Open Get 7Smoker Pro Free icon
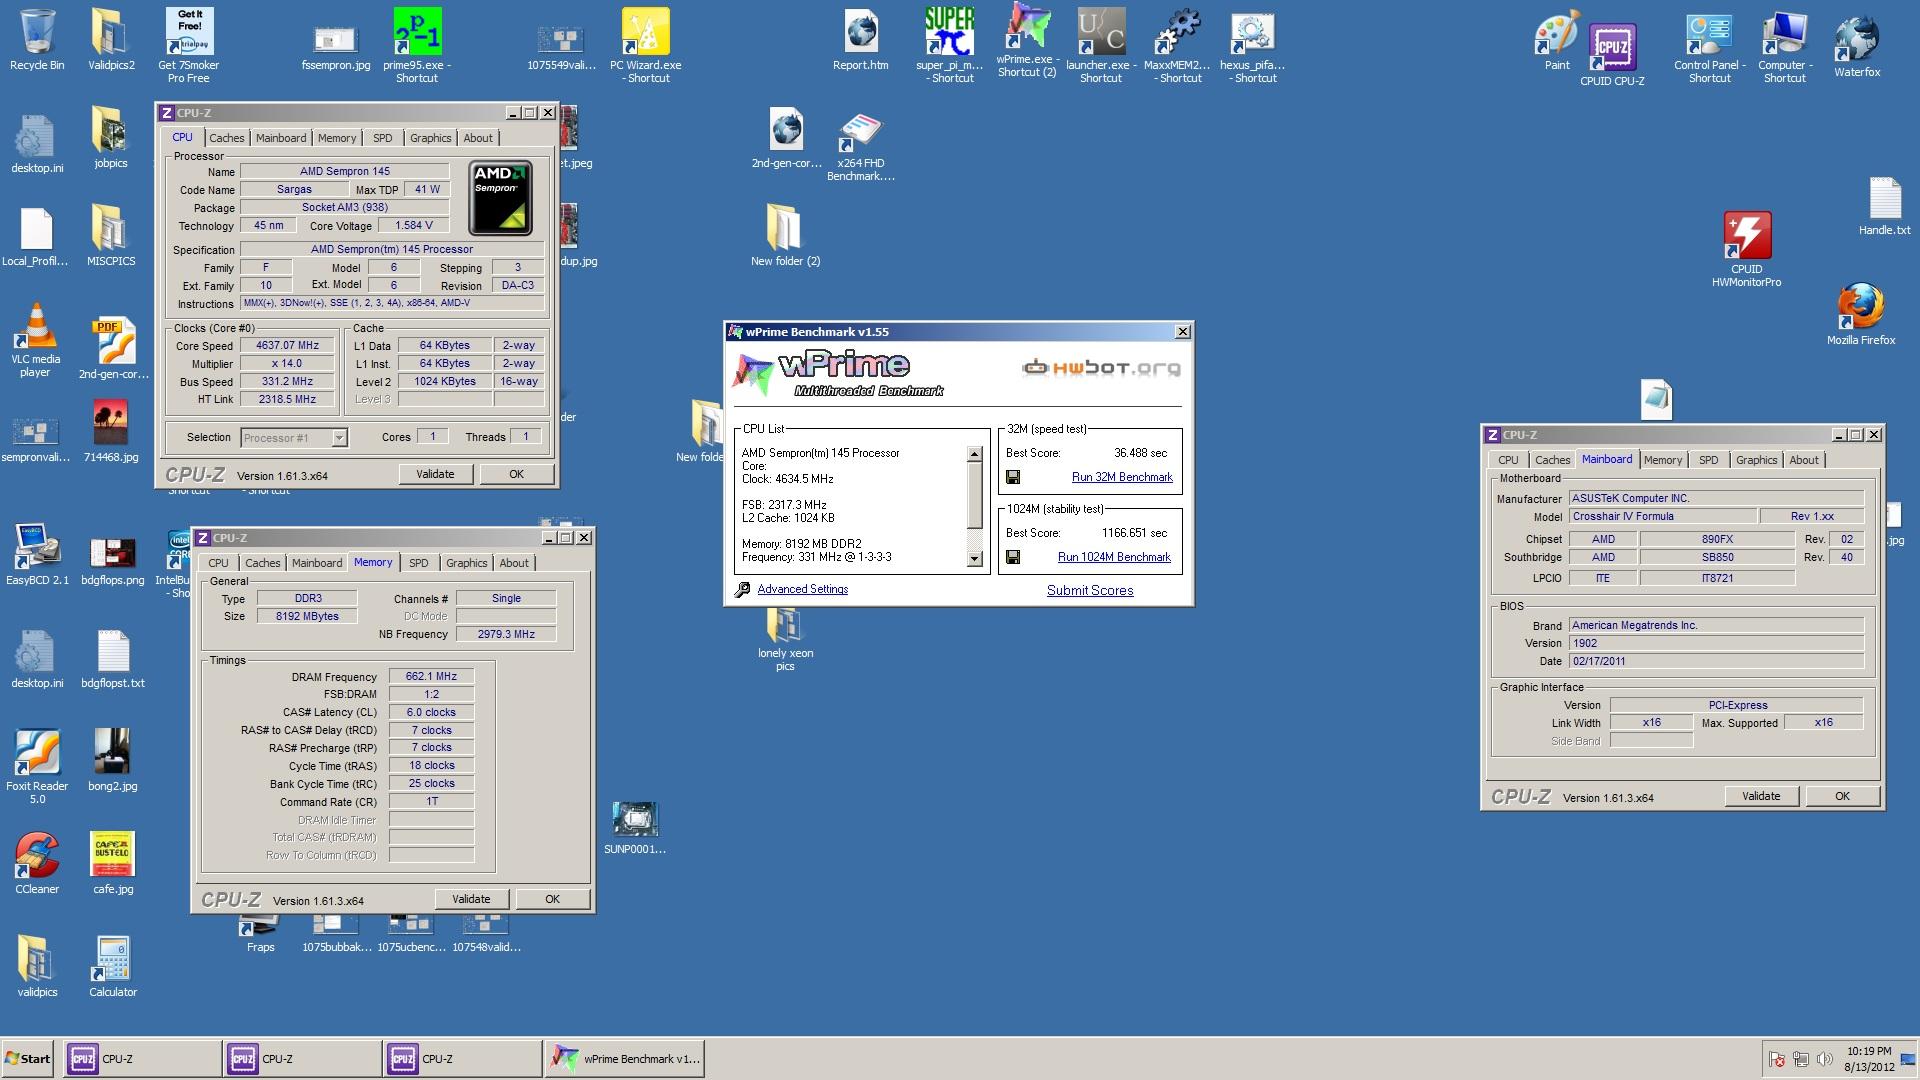 (x=188, y=44)
